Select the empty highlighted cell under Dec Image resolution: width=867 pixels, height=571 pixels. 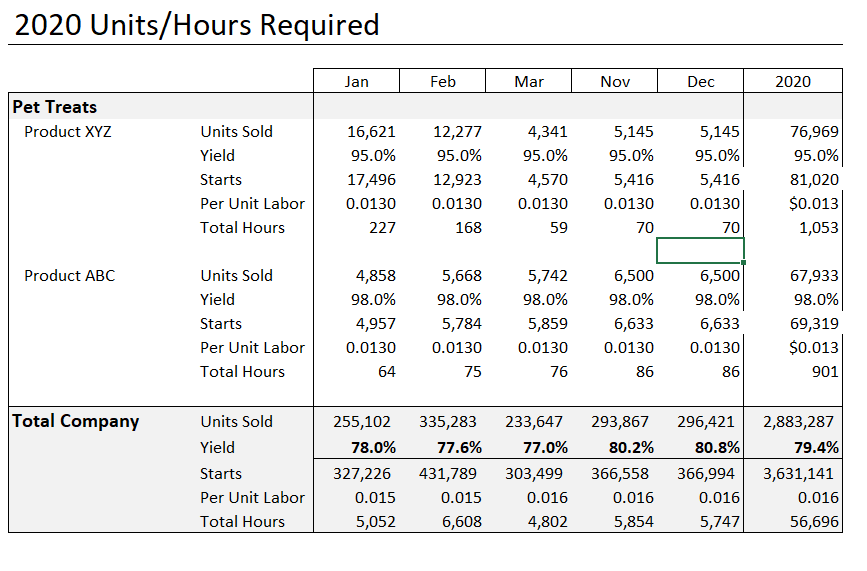[700, 250]
